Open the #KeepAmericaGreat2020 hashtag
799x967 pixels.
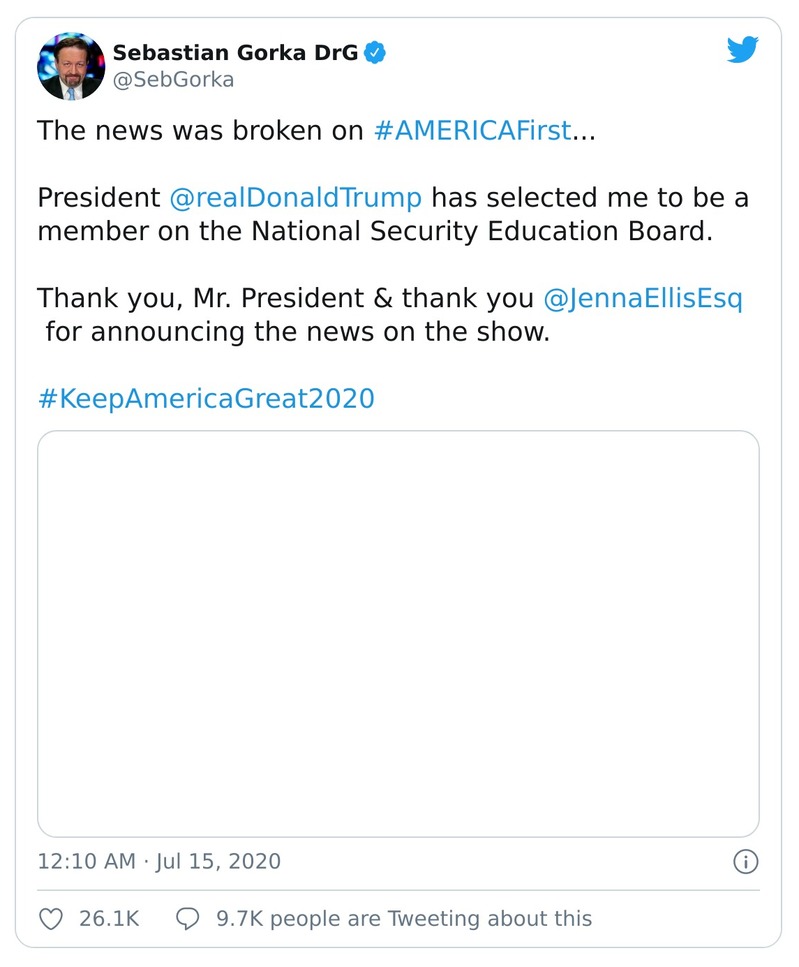click(206, 398)
